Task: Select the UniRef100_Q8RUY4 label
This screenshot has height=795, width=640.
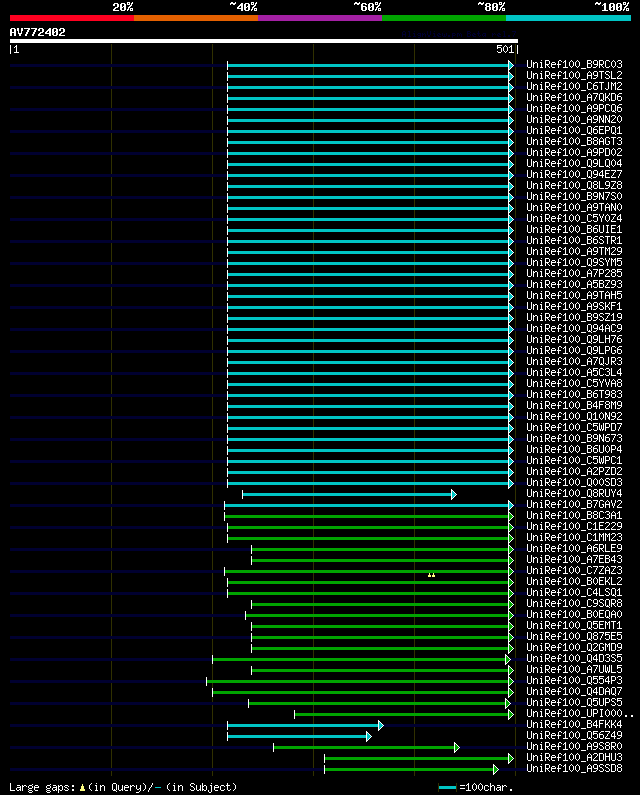Action: (574, 493)
